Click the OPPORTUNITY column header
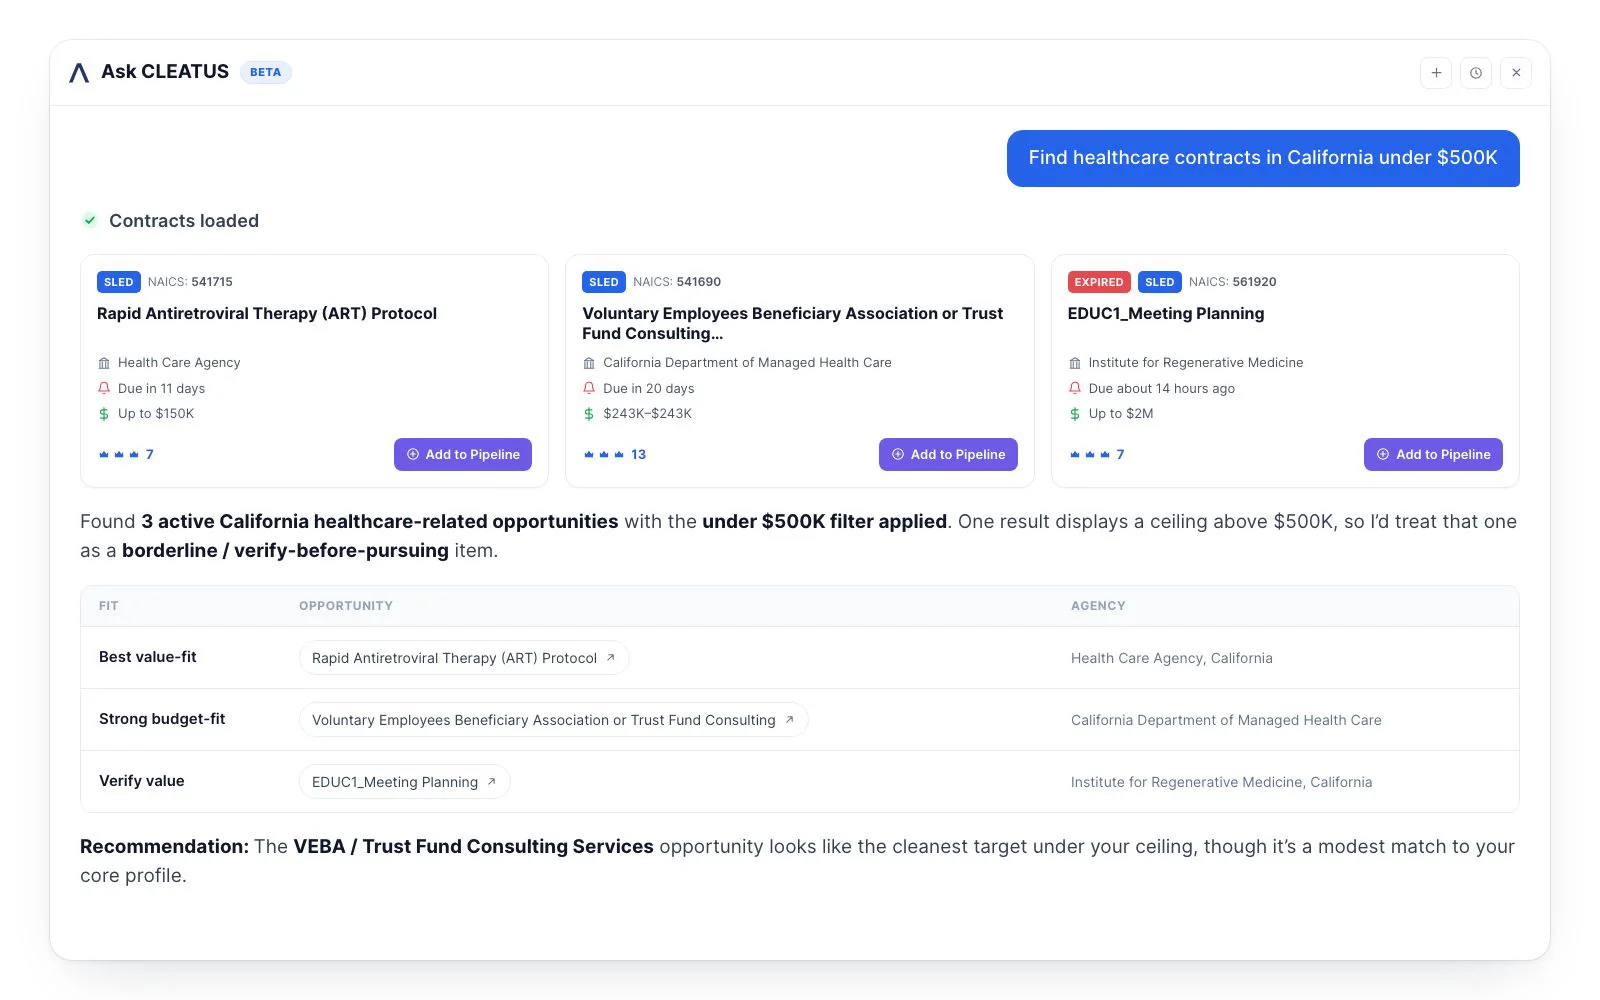Image resolution: width=1600 pixels, height=1000 pixels. tap(346, 606)
